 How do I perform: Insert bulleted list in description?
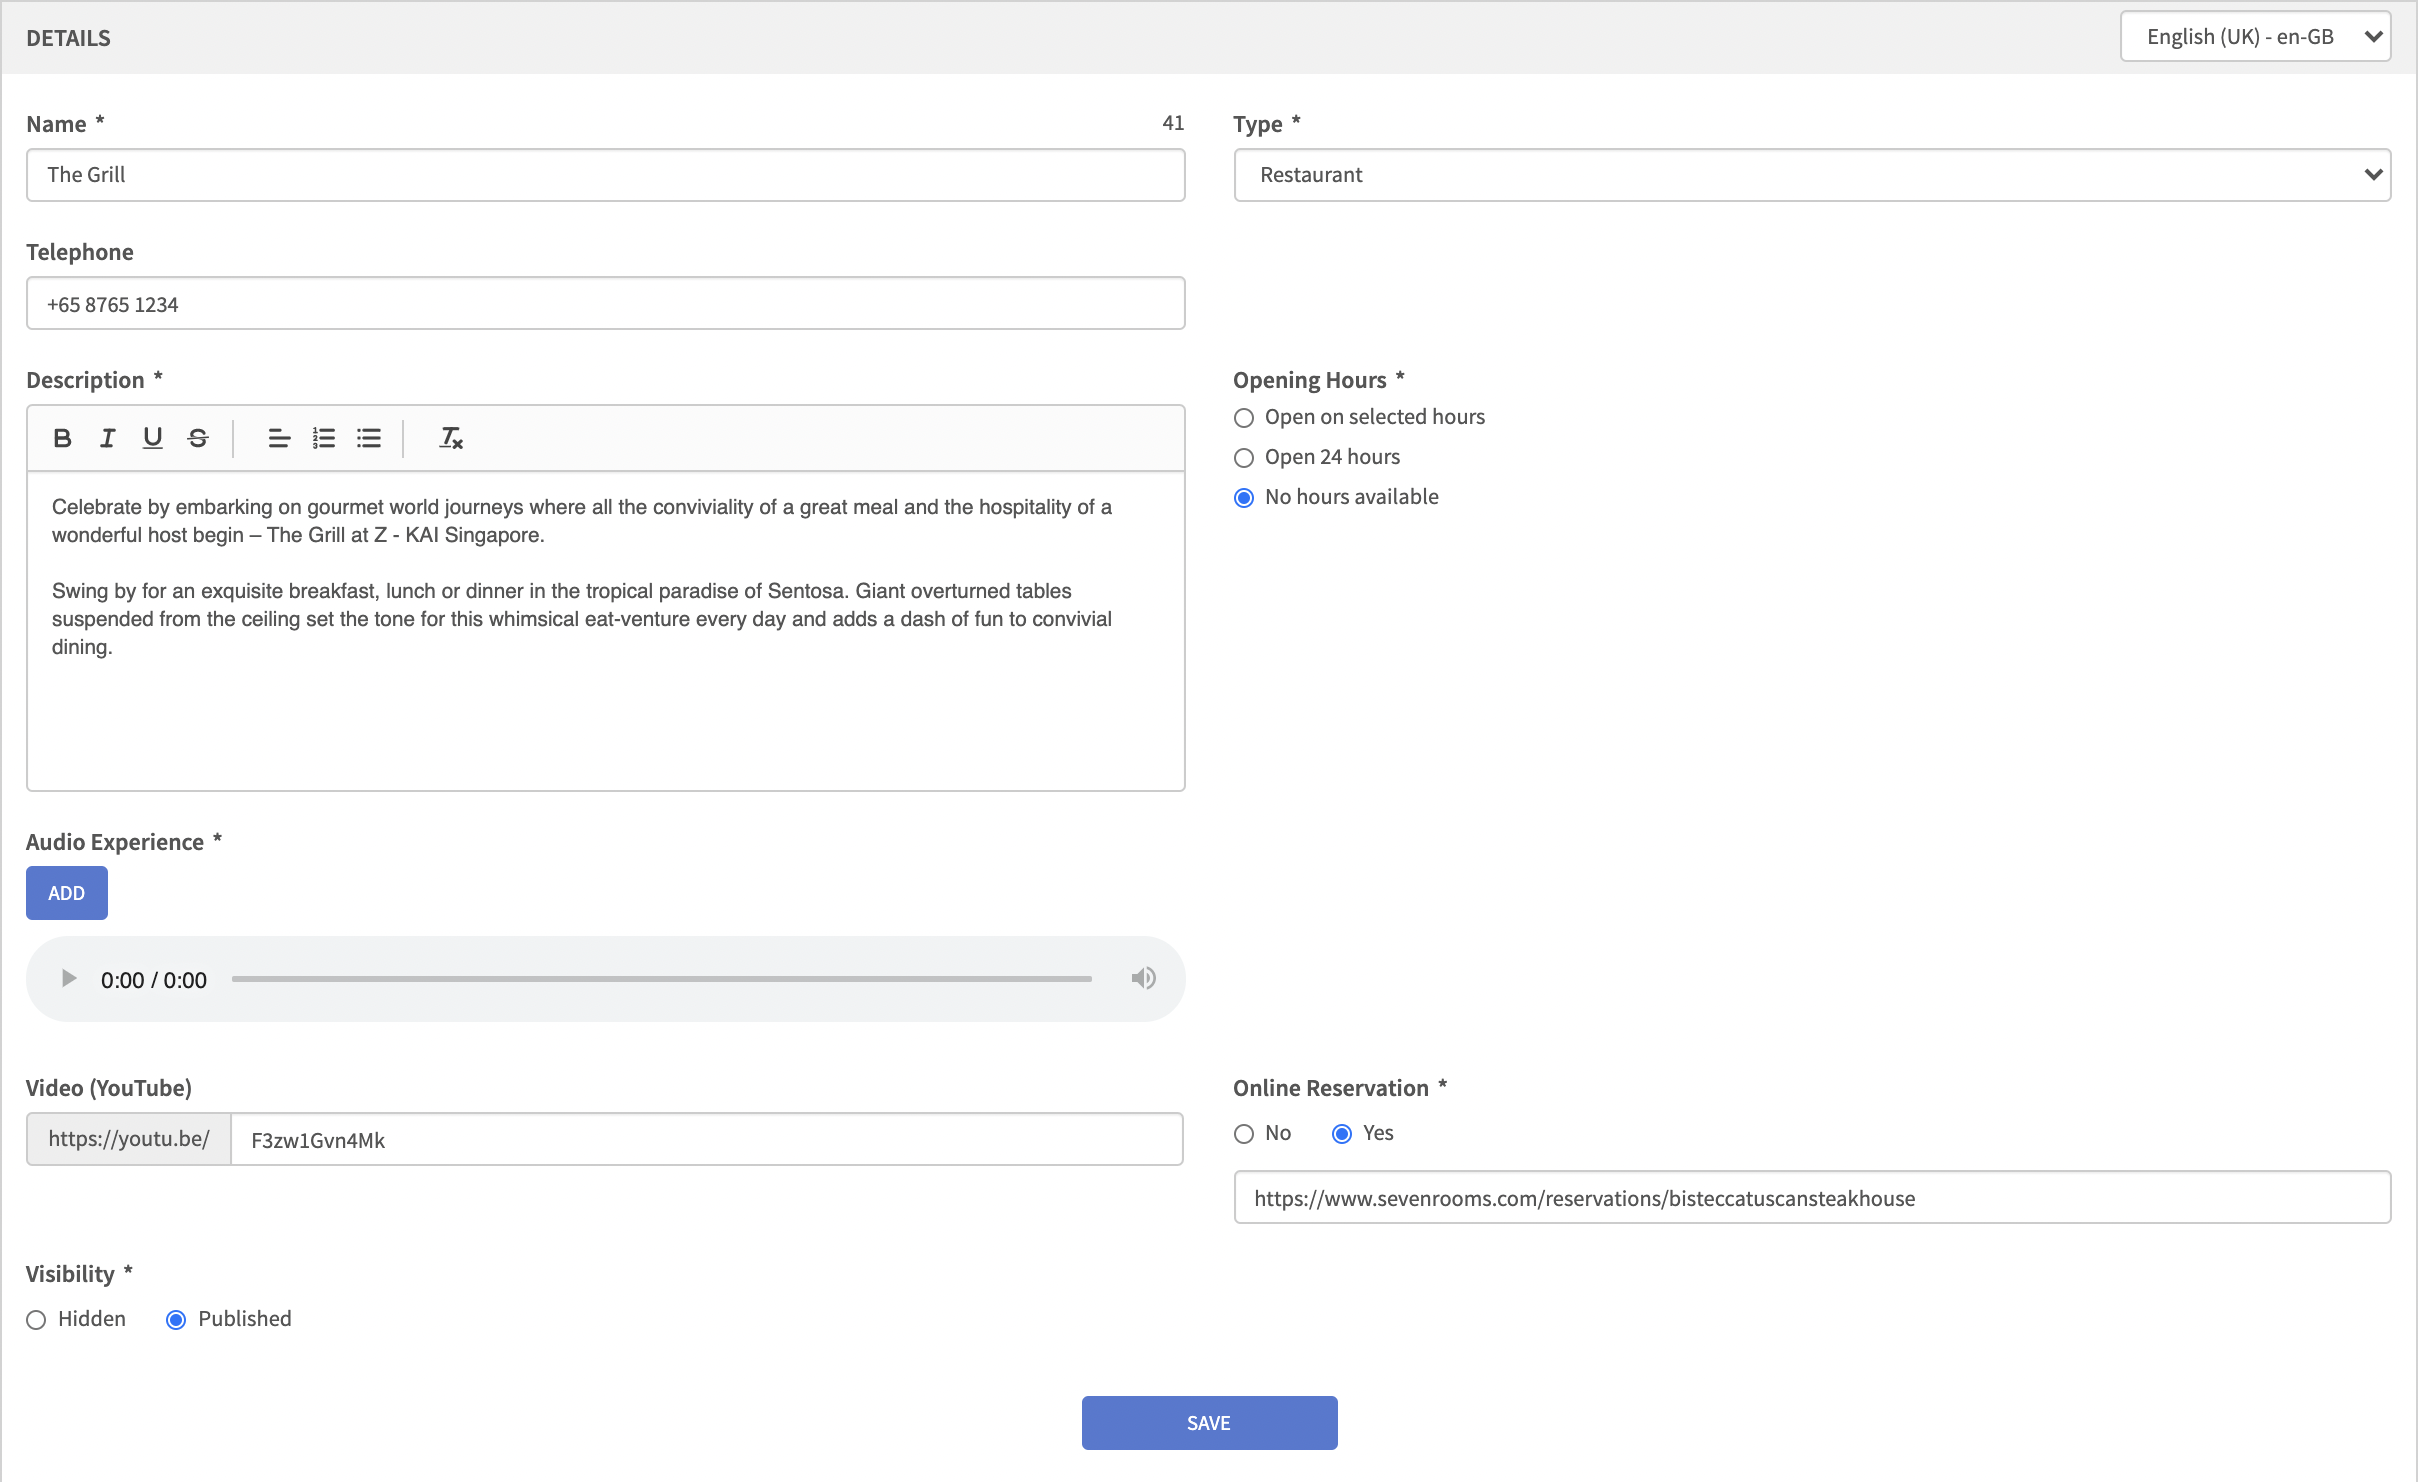coord(369,438)
